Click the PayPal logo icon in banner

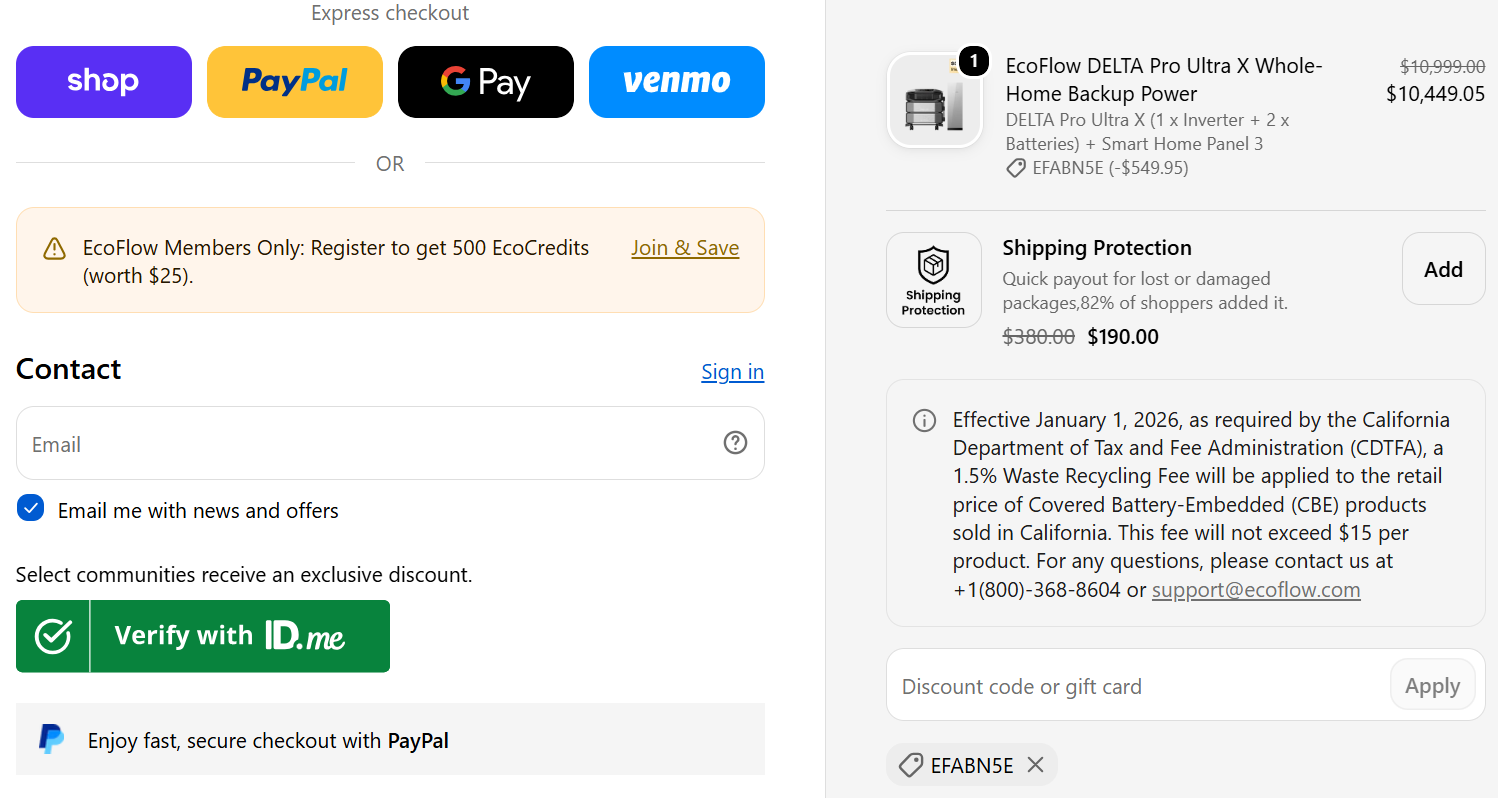click(x=51, y=739)
